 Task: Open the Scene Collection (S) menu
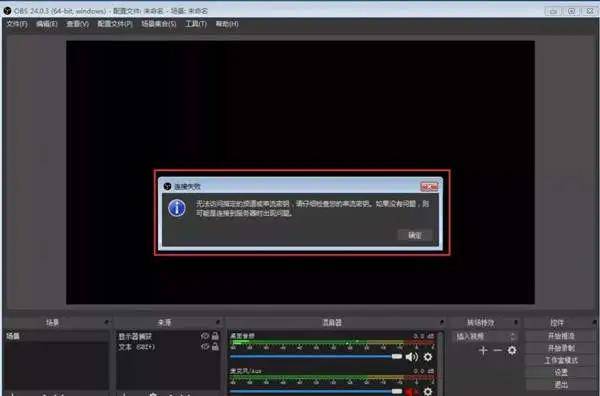click(158, 24)
